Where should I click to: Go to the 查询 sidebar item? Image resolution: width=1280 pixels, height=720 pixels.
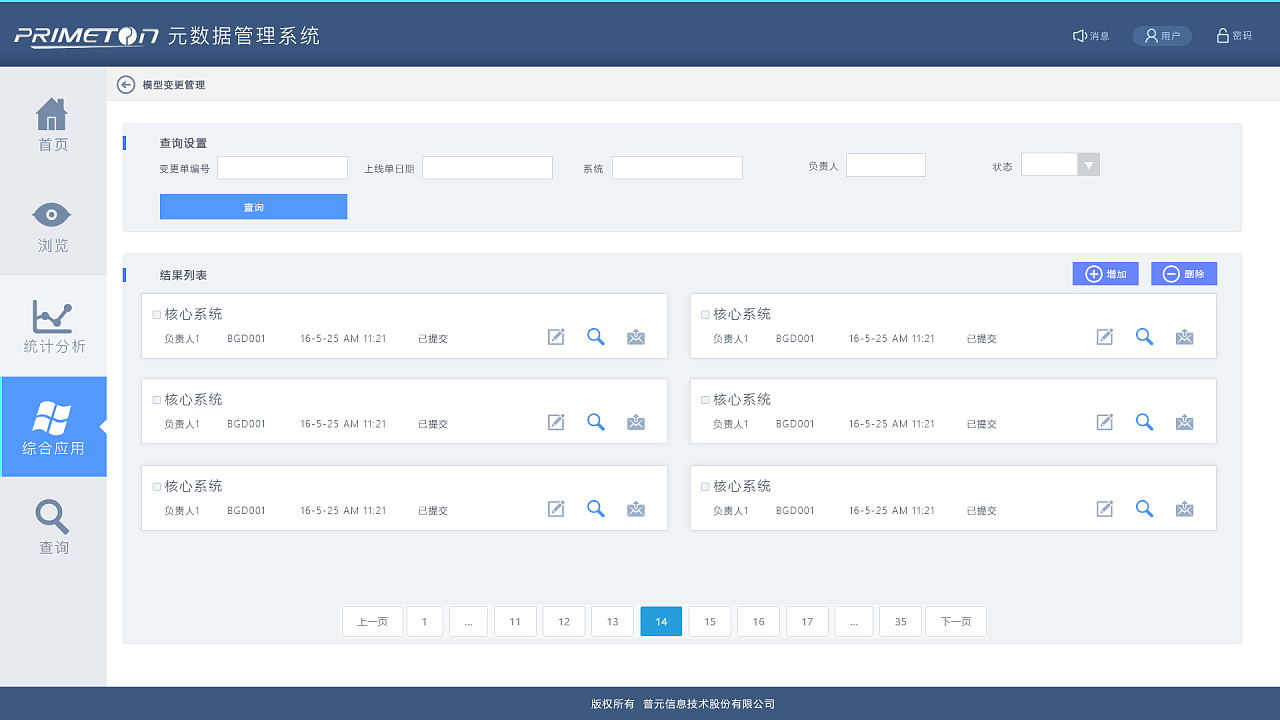coord(53,527)
